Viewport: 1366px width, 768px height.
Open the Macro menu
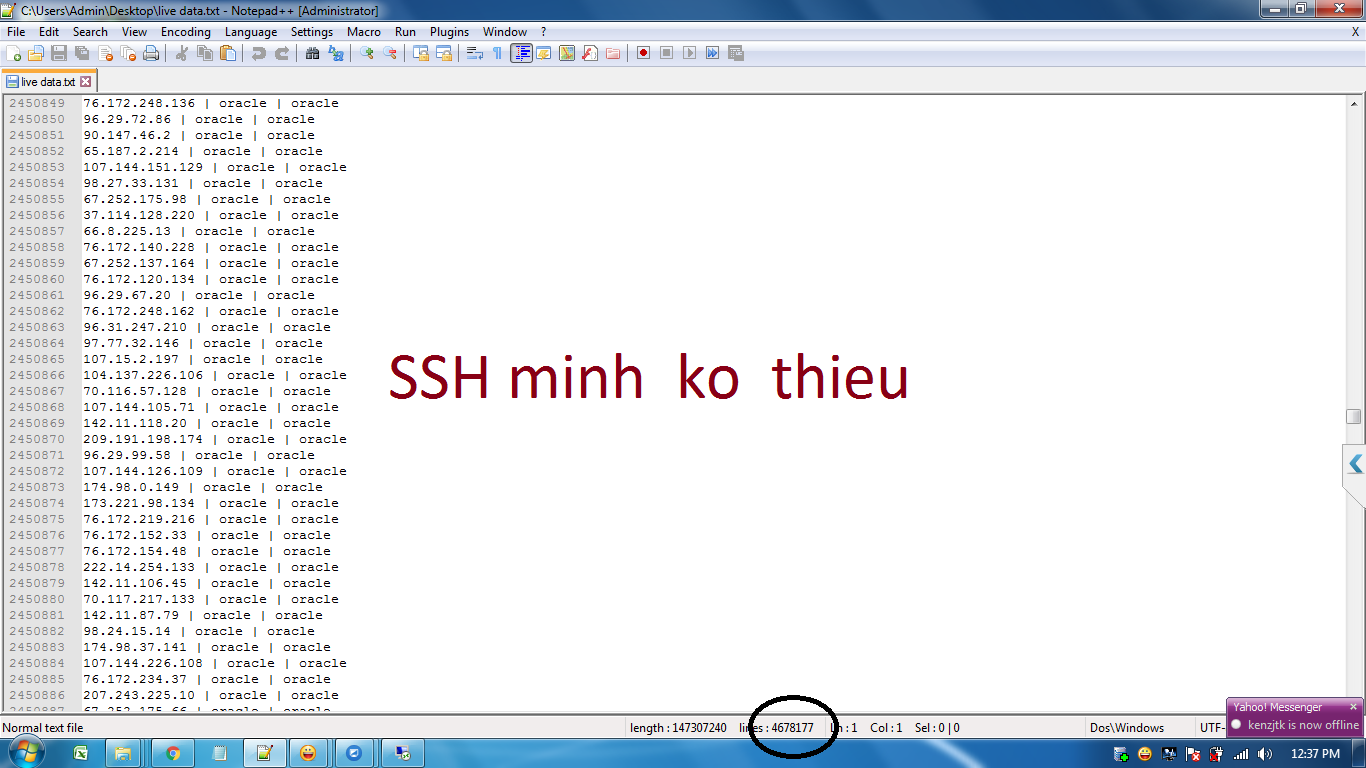[364, 32]
